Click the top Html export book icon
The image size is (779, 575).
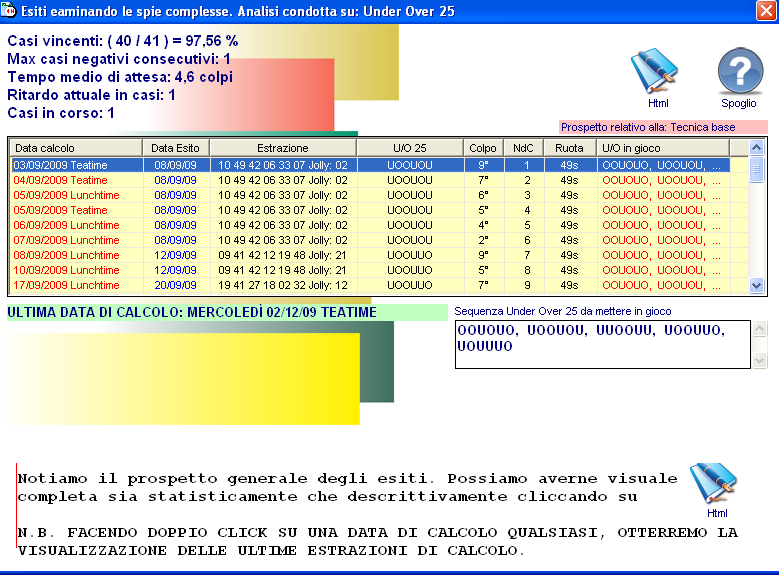coord(655,71)
